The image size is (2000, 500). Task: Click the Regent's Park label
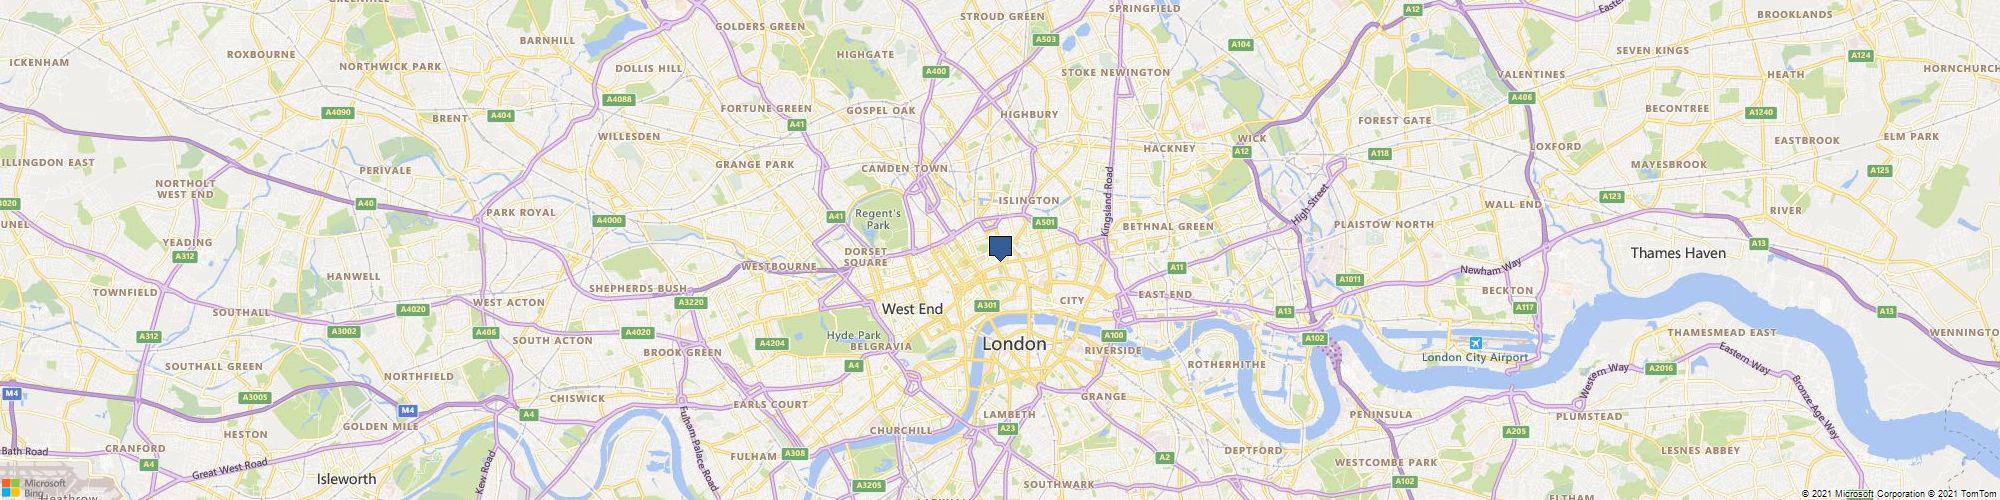point(877,219)
